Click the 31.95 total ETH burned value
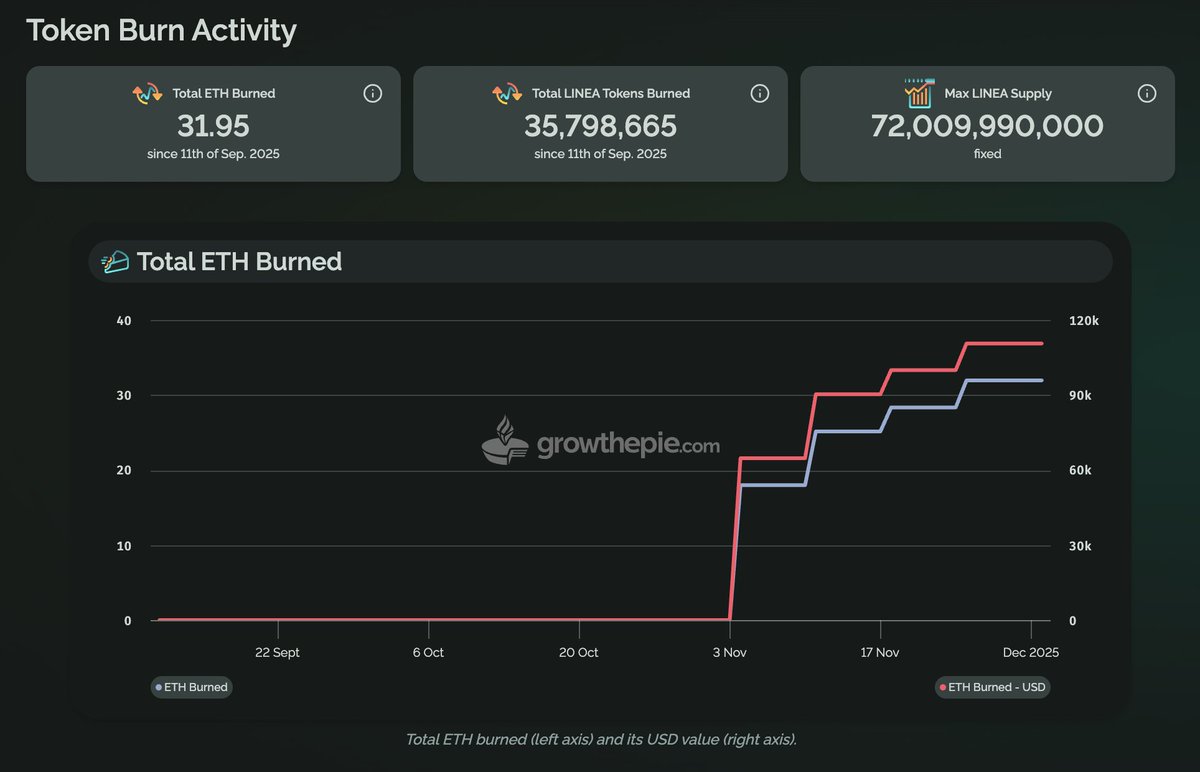Viewport: 1200px width, 772px height. pos(213,126)
